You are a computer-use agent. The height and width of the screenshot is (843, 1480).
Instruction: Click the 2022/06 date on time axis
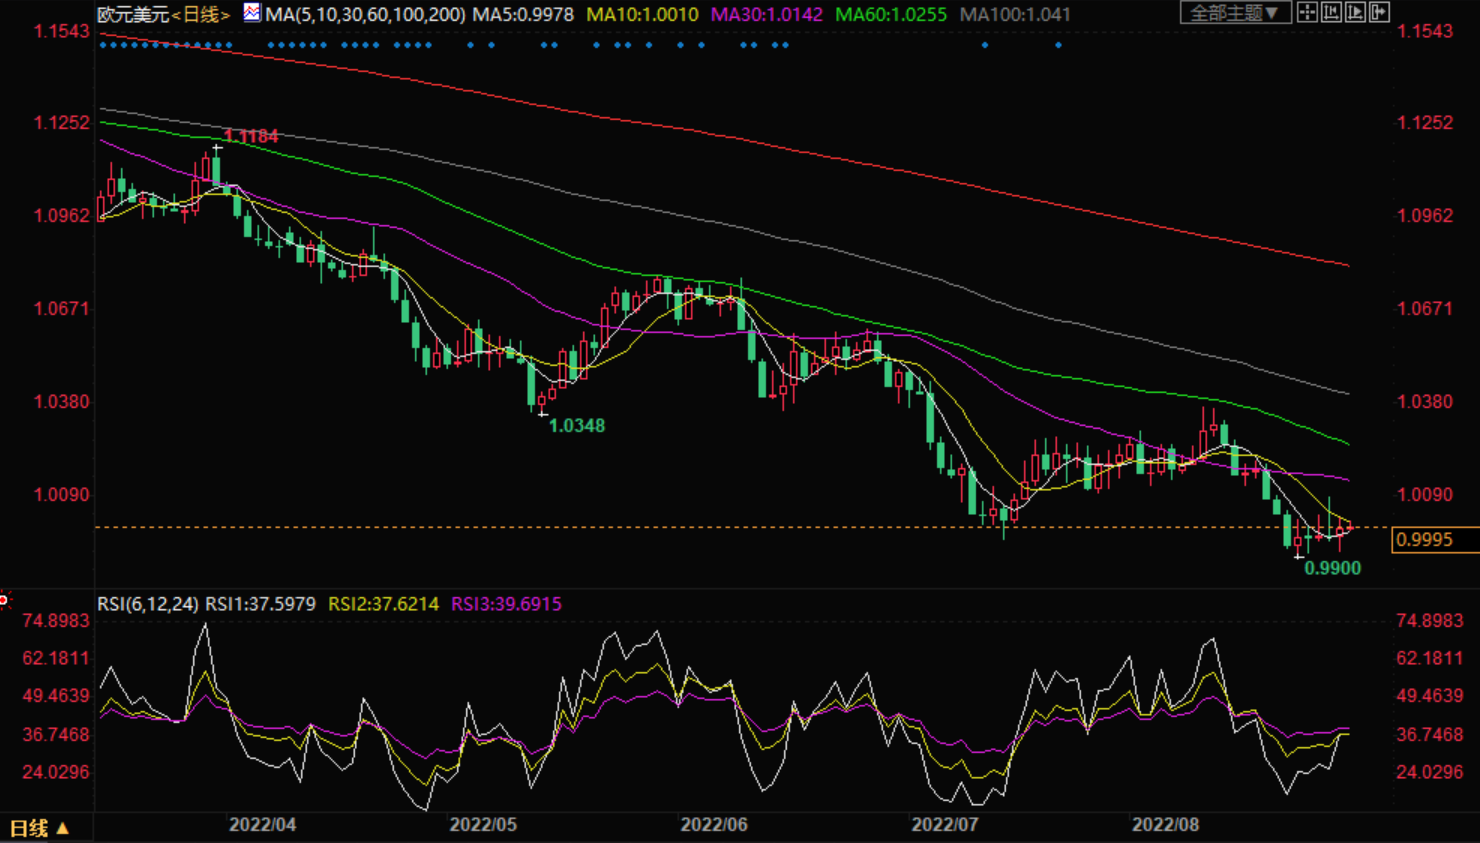click(x=714, y=825)
